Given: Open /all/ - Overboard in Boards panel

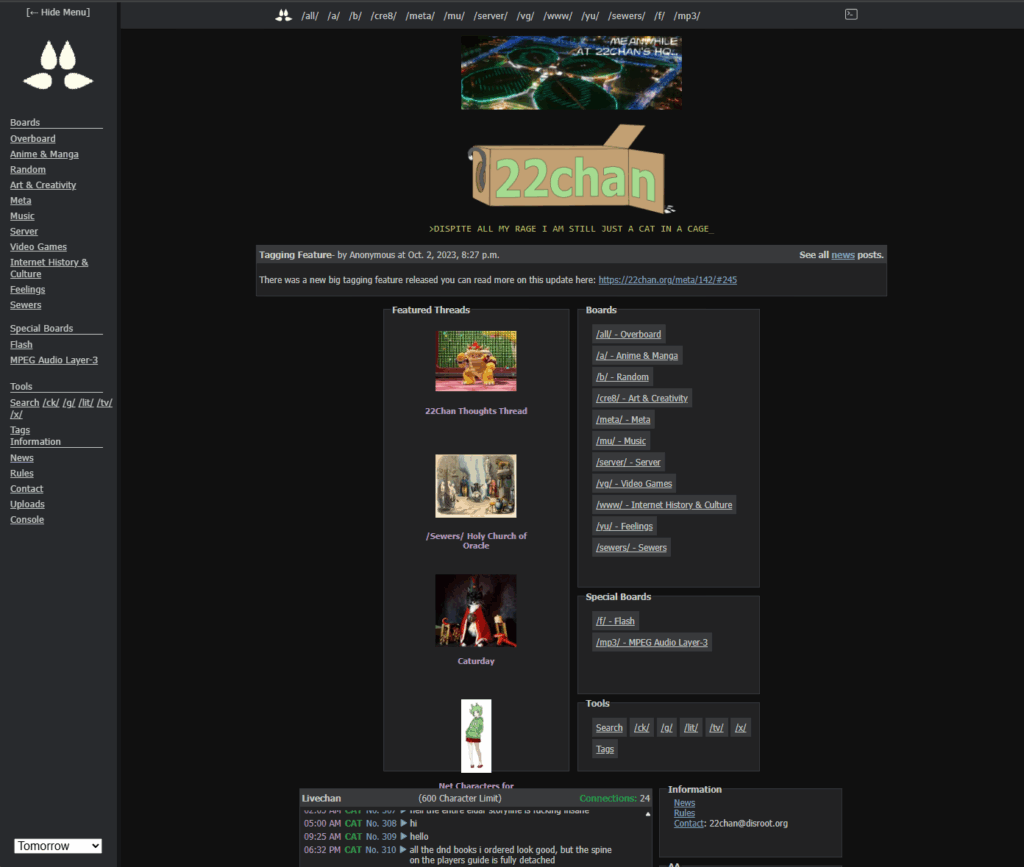Looking at the screenshot, I should click(628, 334).
